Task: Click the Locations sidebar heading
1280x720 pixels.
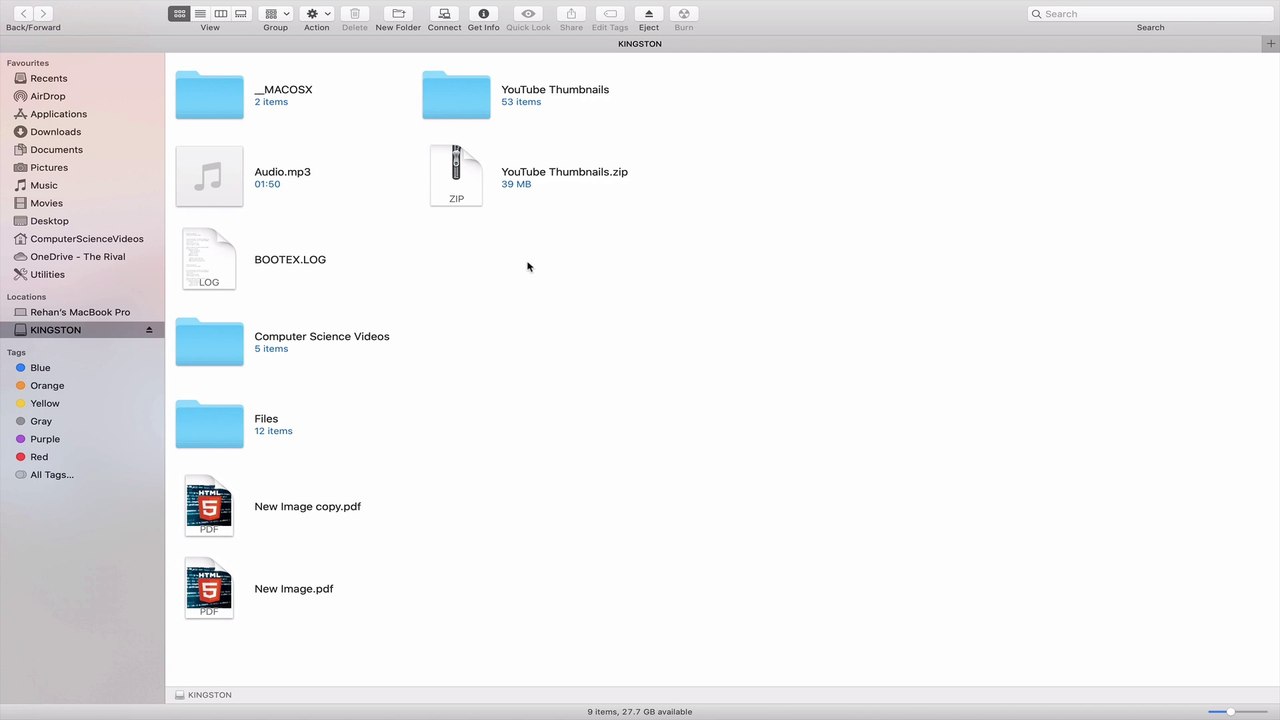Action: pos(26,297)
